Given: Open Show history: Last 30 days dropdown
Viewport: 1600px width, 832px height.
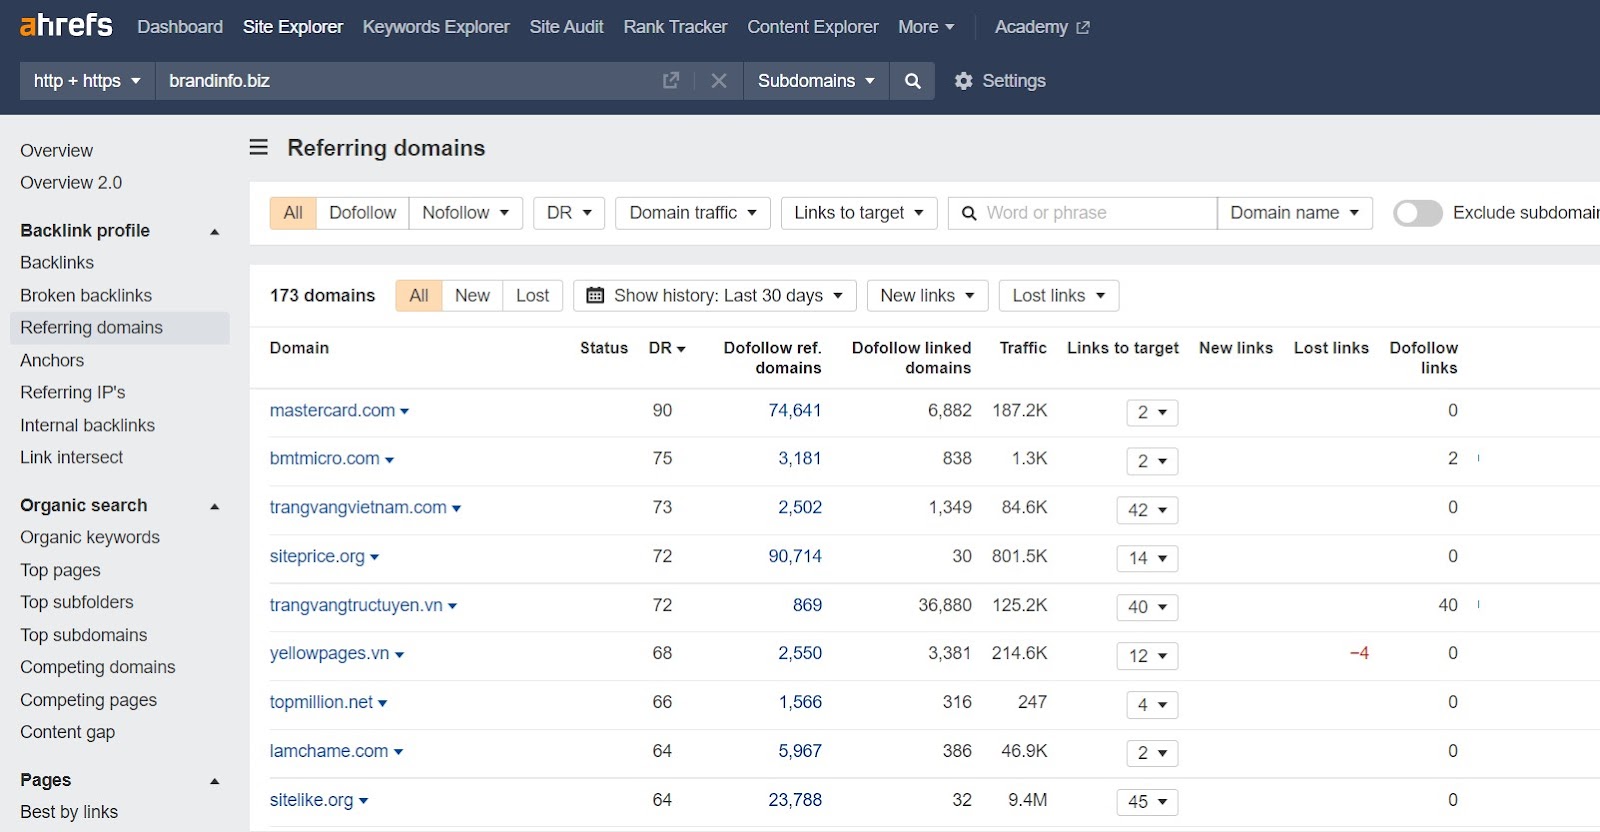Looking at the screenshot, I should [714, 296].
